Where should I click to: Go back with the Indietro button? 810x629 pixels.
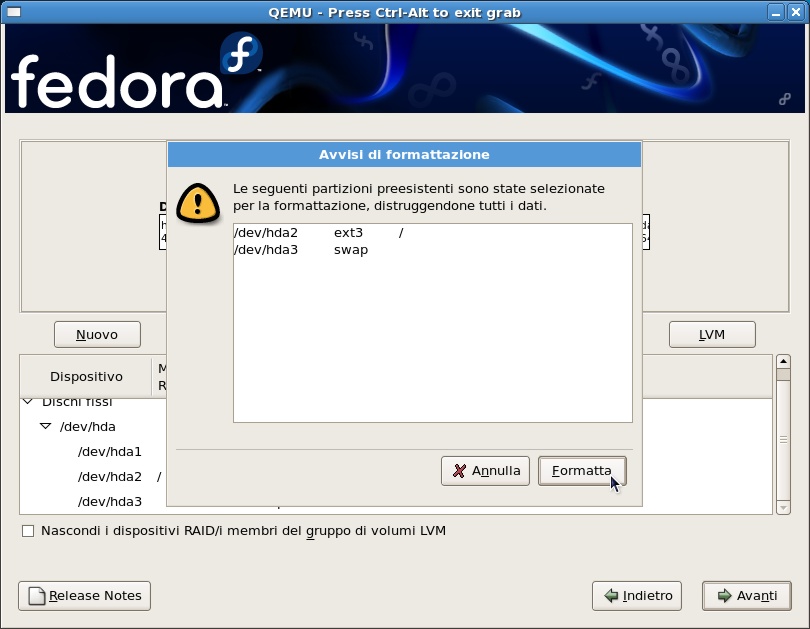click(x=637, y=596)
